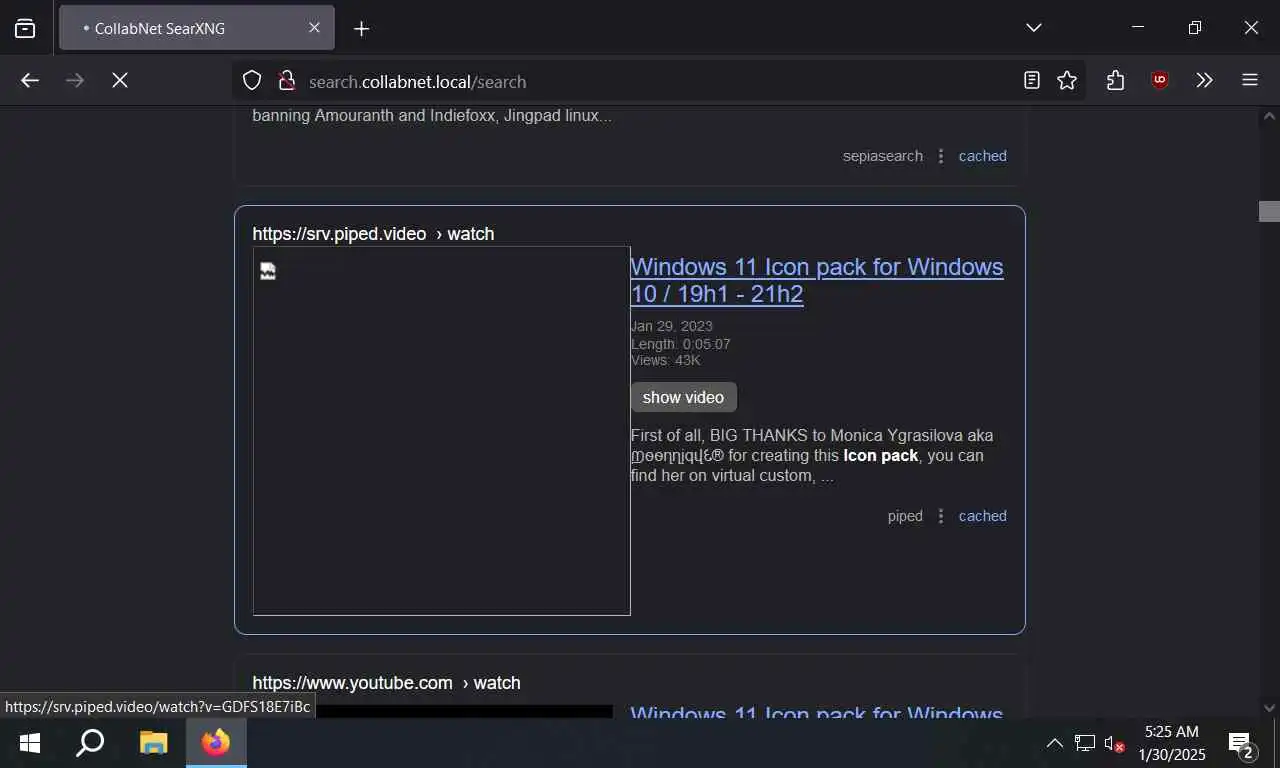
Task: Focus the address bar with search.collabnet.local
Action: pyautogui.click(x=660, y=81)
